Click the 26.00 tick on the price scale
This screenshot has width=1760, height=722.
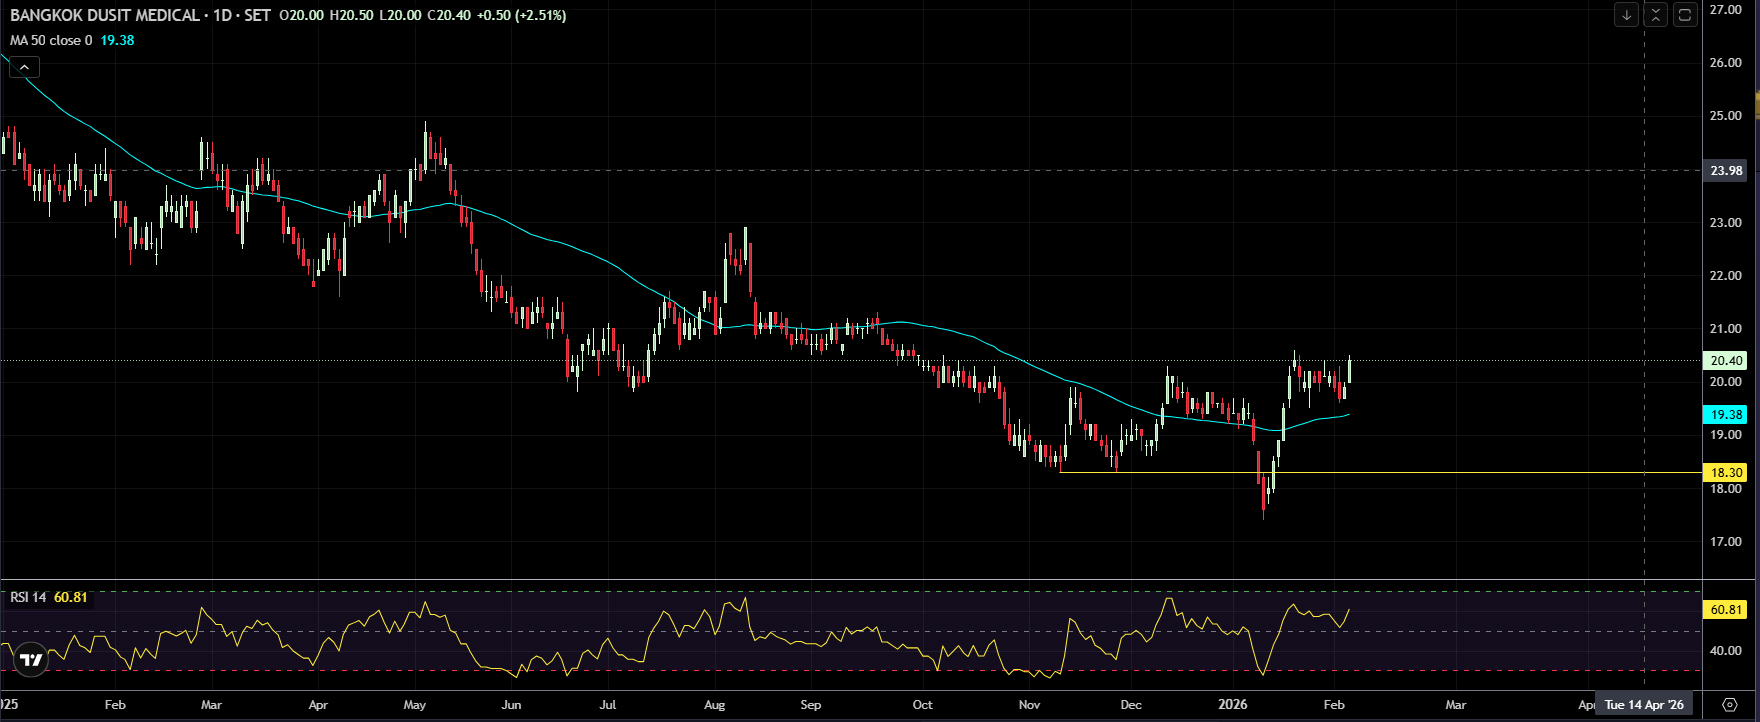click(x=1726, y=63)
